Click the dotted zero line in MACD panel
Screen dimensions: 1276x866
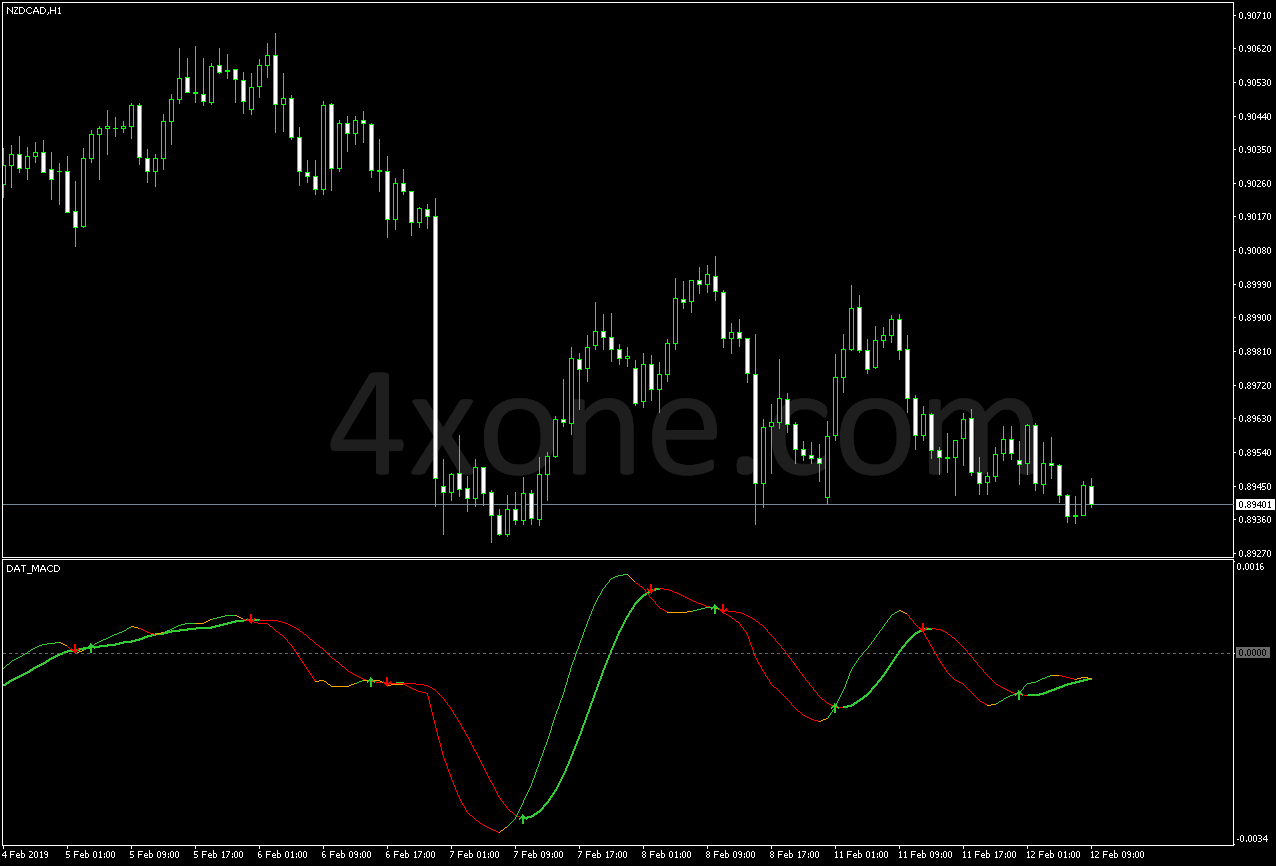(600, 652)
